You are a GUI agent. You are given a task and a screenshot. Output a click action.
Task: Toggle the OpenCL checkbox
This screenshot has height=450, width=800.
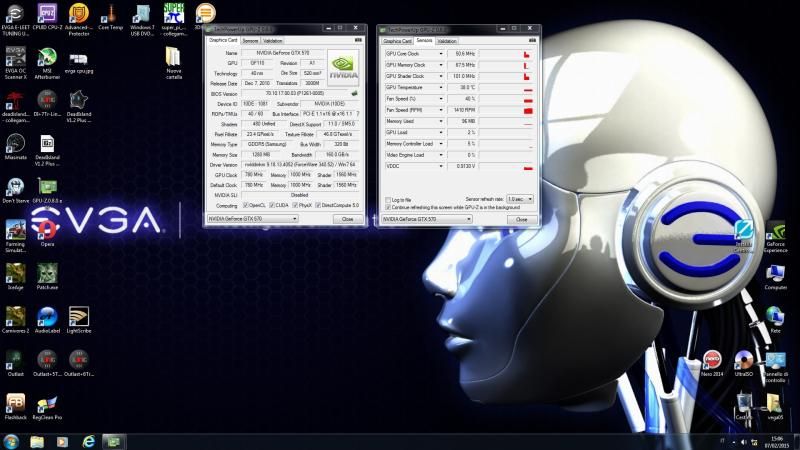coord(246,205)
